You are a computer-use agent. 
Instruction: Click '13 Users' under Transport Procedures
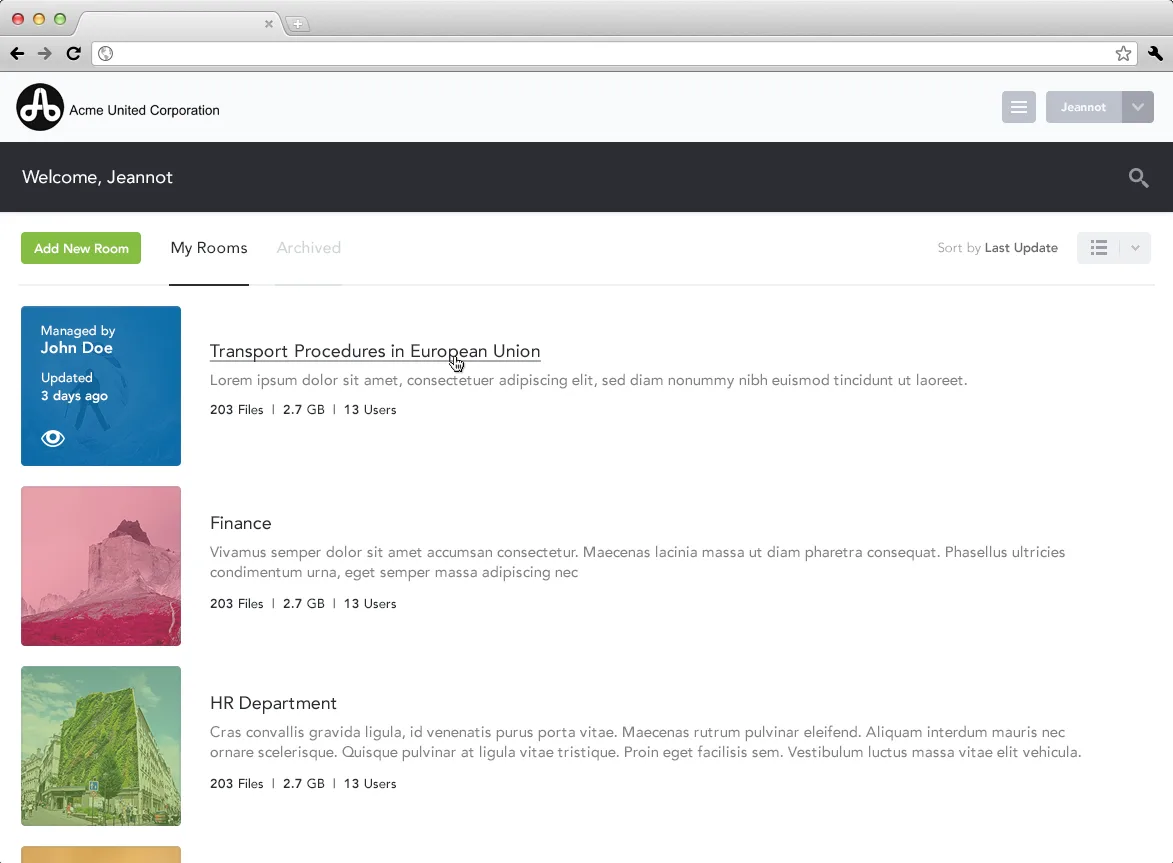click(x=370, y=410)
